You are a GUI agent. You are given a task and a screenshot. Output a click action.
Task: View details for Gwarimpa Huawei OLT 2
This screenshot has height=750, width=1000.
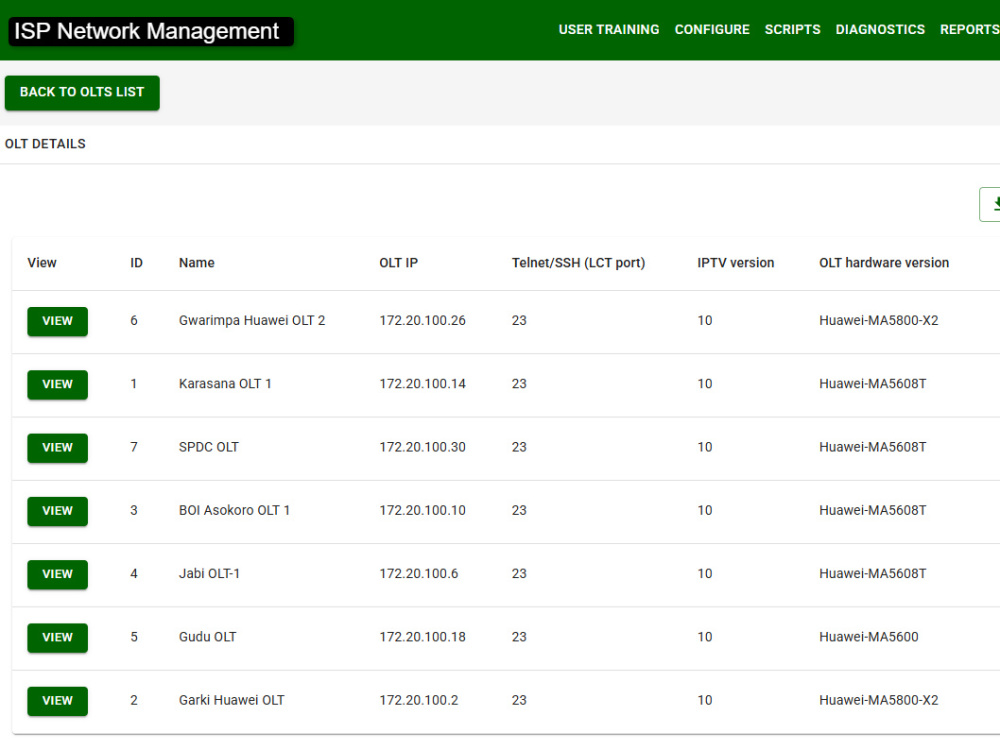[57, 321]
